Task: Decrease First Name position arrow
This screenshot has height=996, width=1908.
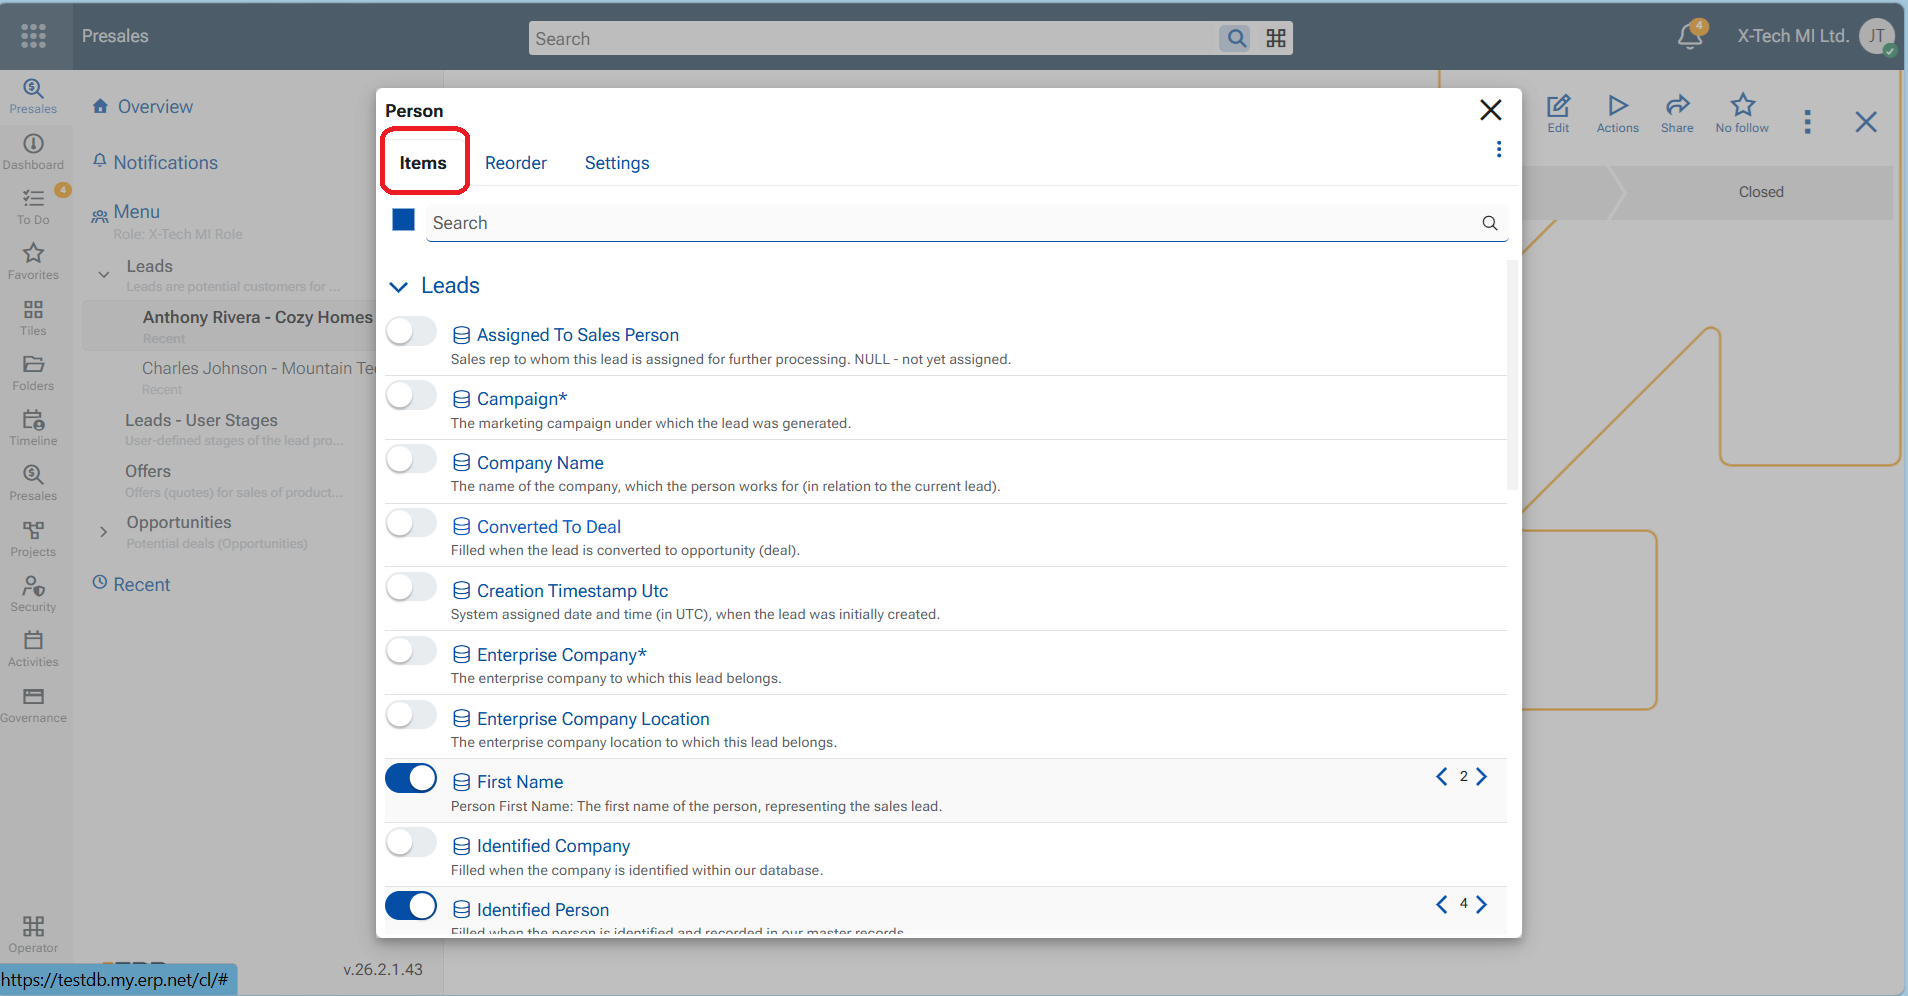Action: pos(1442,777)
